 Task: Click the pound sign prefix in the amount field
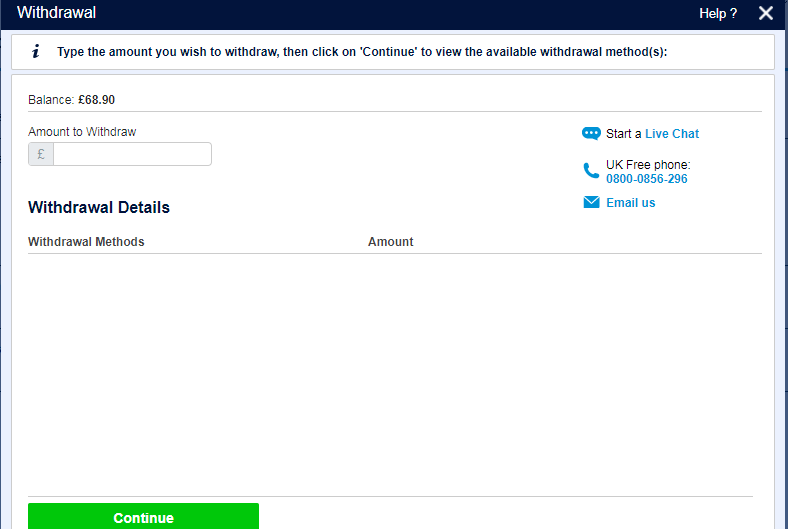click(x=41, y=154)
